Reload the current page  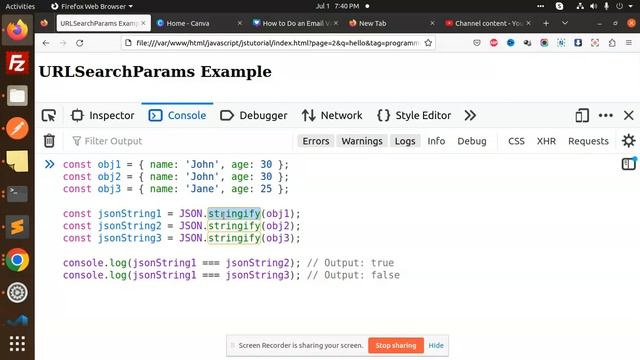pos(80,43)
